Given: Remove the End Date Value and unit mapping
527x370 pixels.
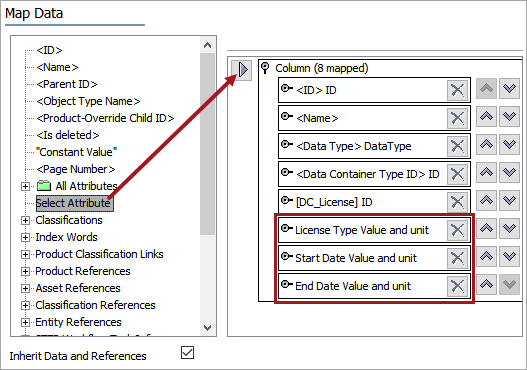Looking at the screenshot, I should click(x=457, y=286).
